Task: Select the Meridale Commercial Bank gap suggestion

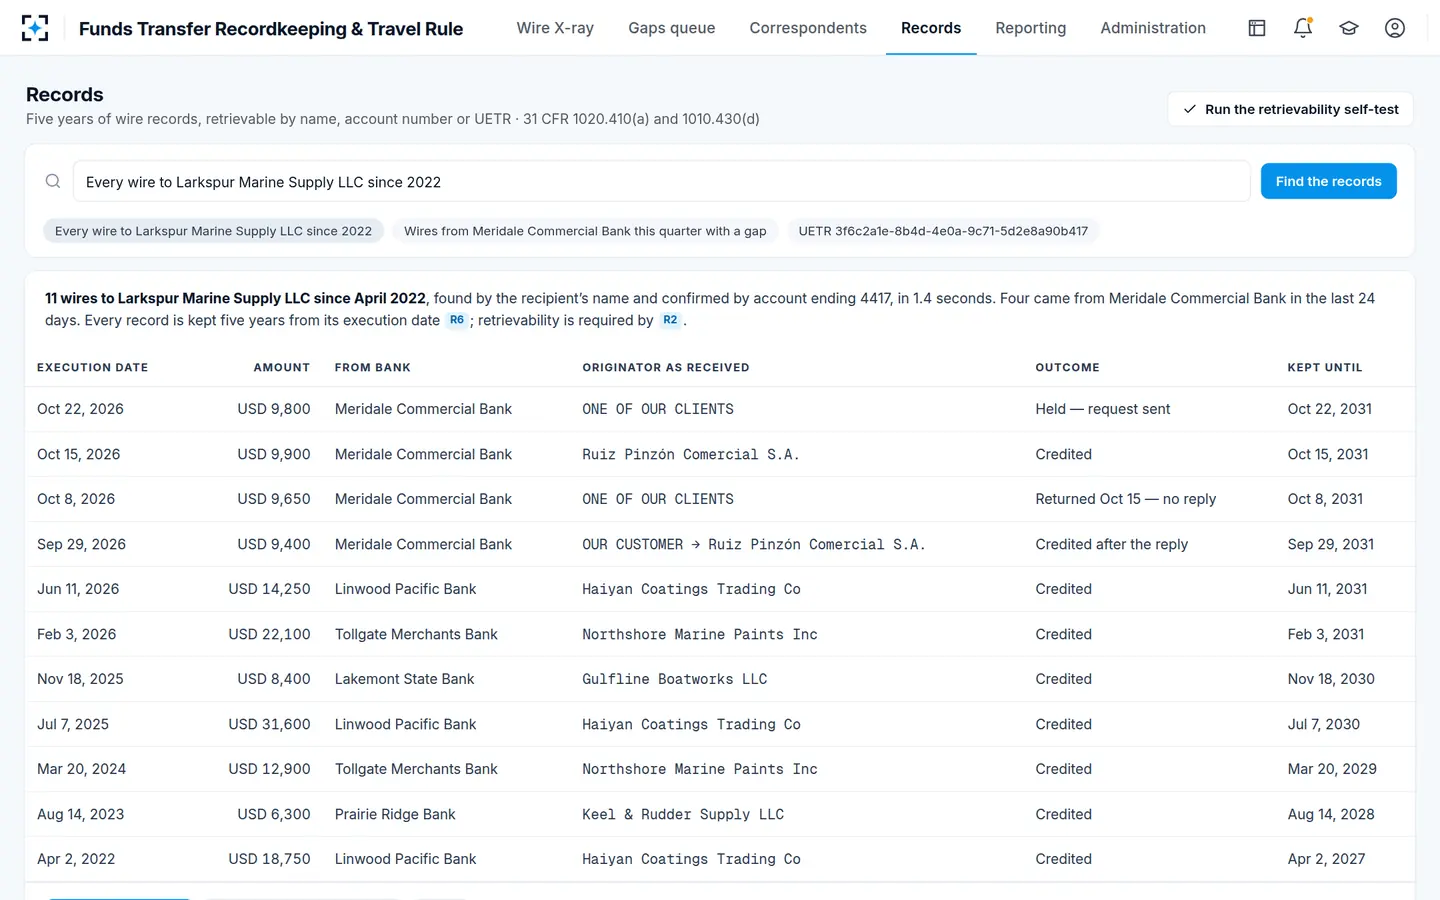Action: [585, 231]
